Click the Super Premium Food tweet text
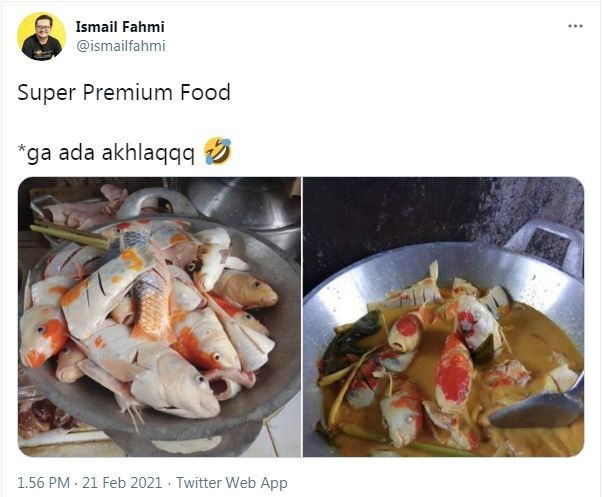Image resolution: width=602 pixels, height=497 pixels. 124,92
